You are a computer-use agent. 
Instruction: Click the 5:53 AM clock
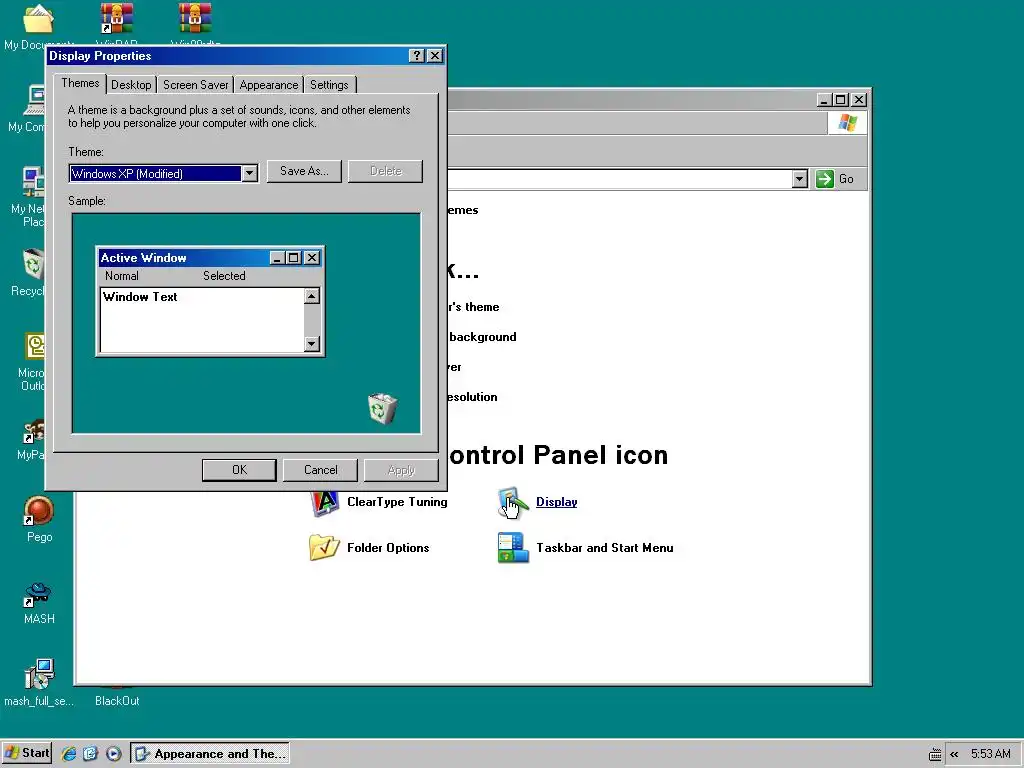pos(991,754)
